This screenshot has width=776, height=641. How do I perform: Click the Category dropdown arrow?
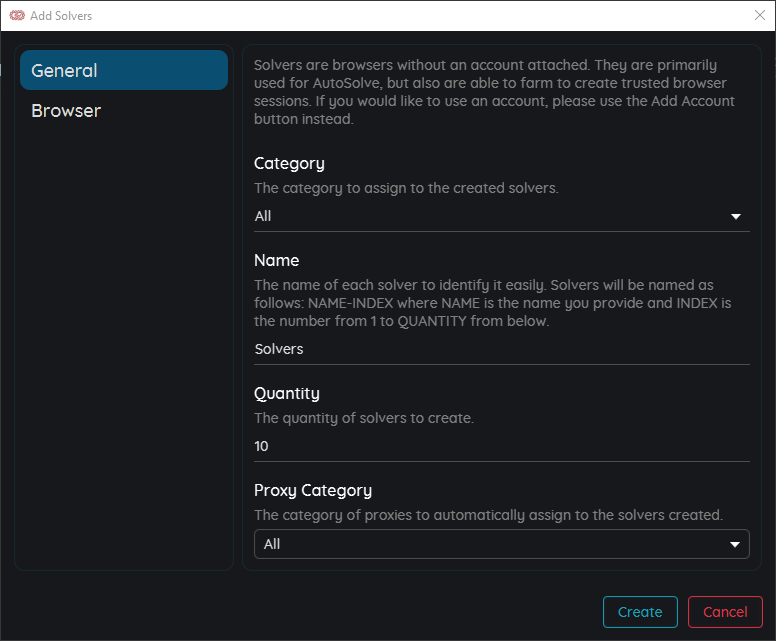(x=735, y=216)
